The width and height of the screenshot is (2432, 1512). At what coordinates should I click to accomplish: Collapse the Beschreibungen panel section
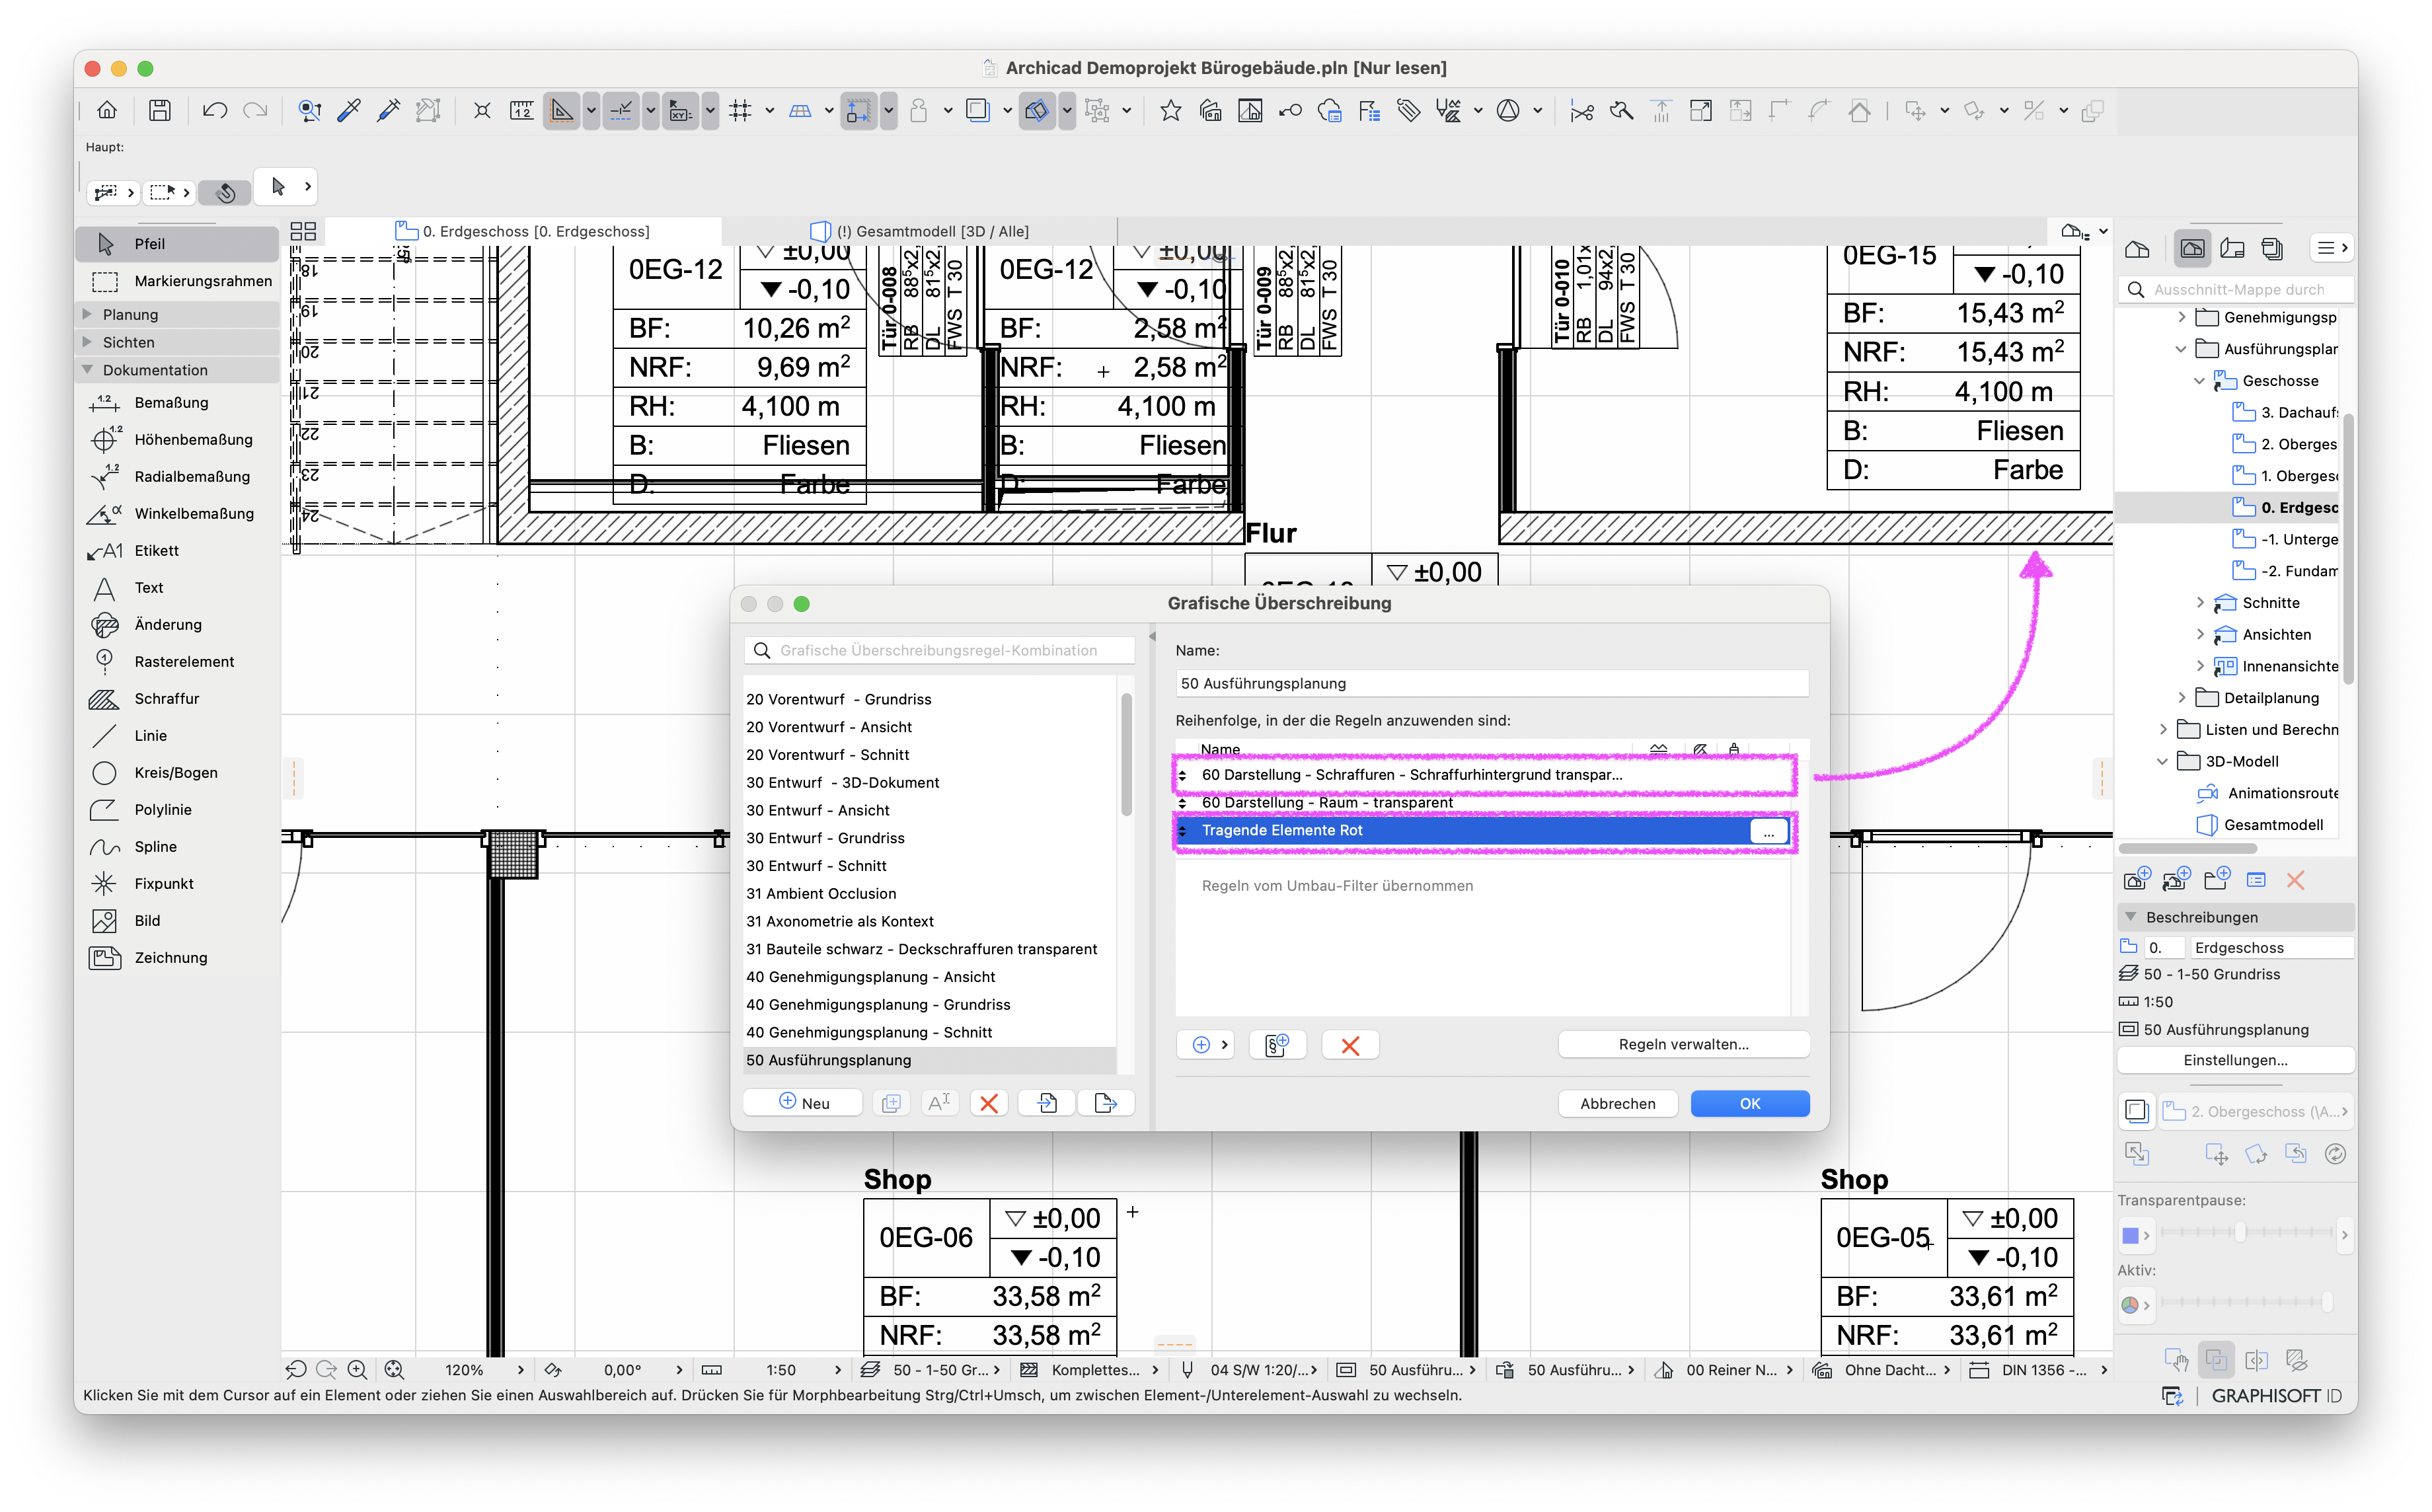2131,917
